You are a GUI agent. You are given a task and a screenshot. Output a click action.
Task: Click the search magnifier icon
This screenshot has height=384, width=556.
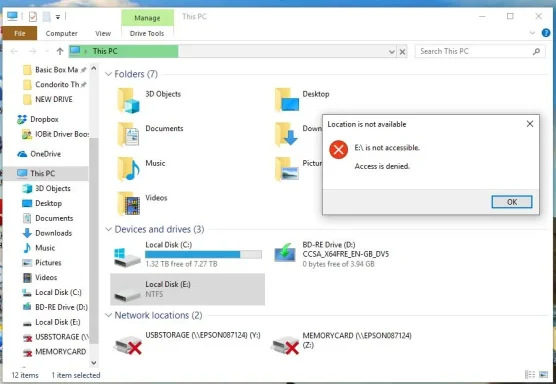(536, 51)
